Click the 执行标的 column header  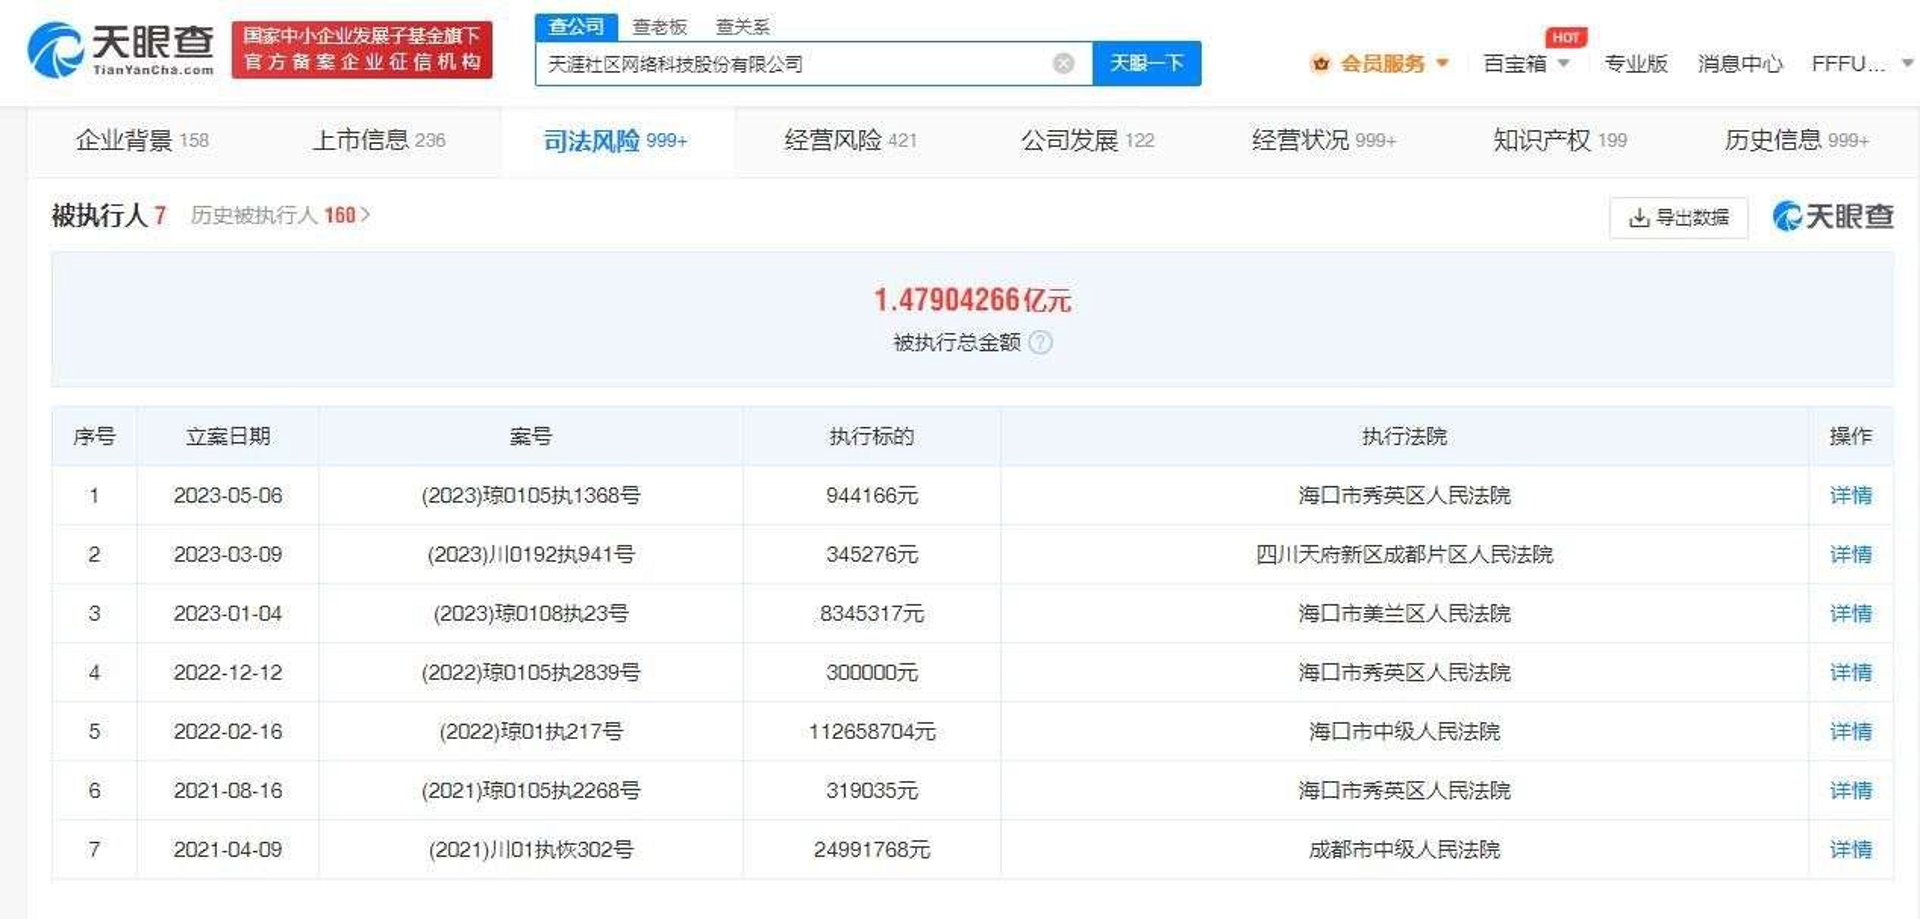(x=872, y=436)
